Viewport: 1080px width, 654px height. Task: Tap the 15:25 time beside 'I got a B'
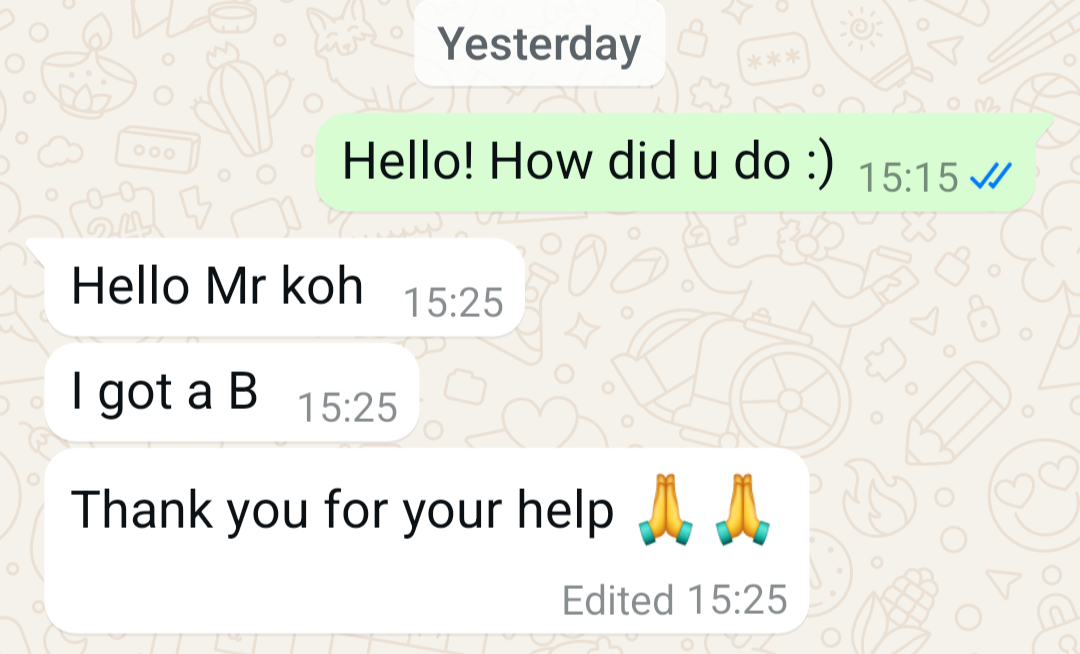(x=347, y=407)
